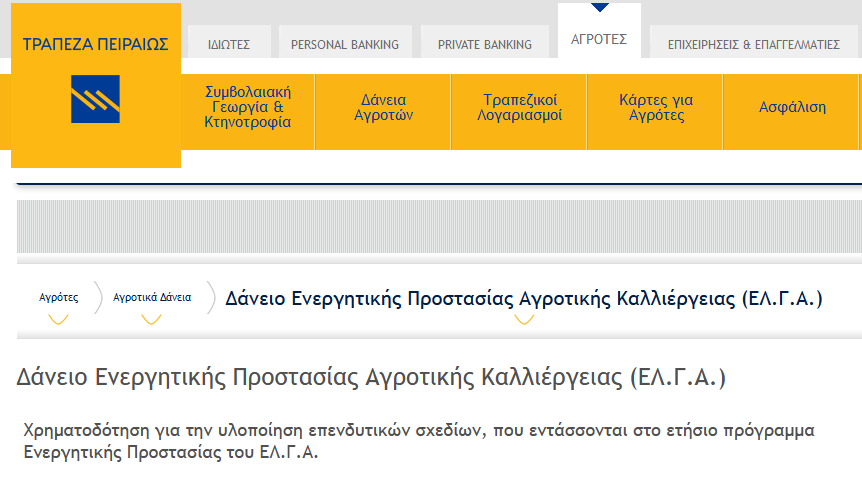Click the large Δάνειο Ενεργητικής Προστασίας page heading

[371, 378]
